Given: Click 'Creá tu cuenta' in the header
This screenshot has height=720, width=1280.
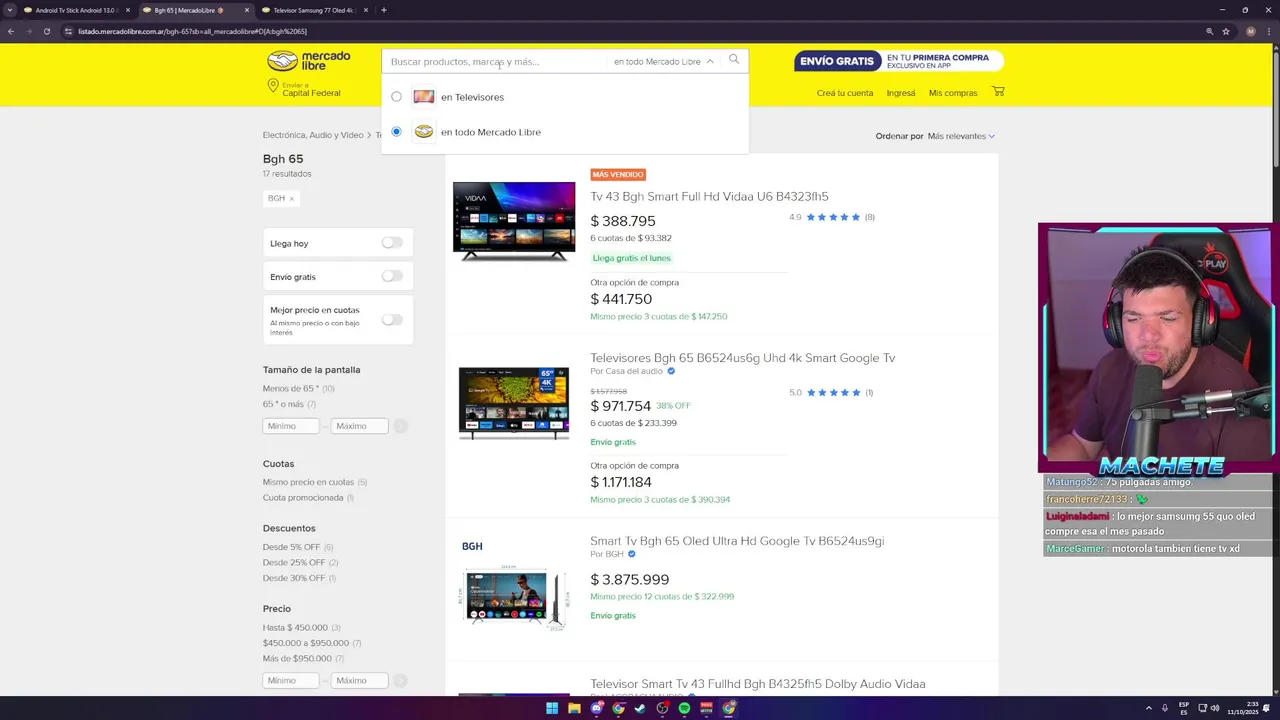Looking at the screenshot, I should pos(845,93).
